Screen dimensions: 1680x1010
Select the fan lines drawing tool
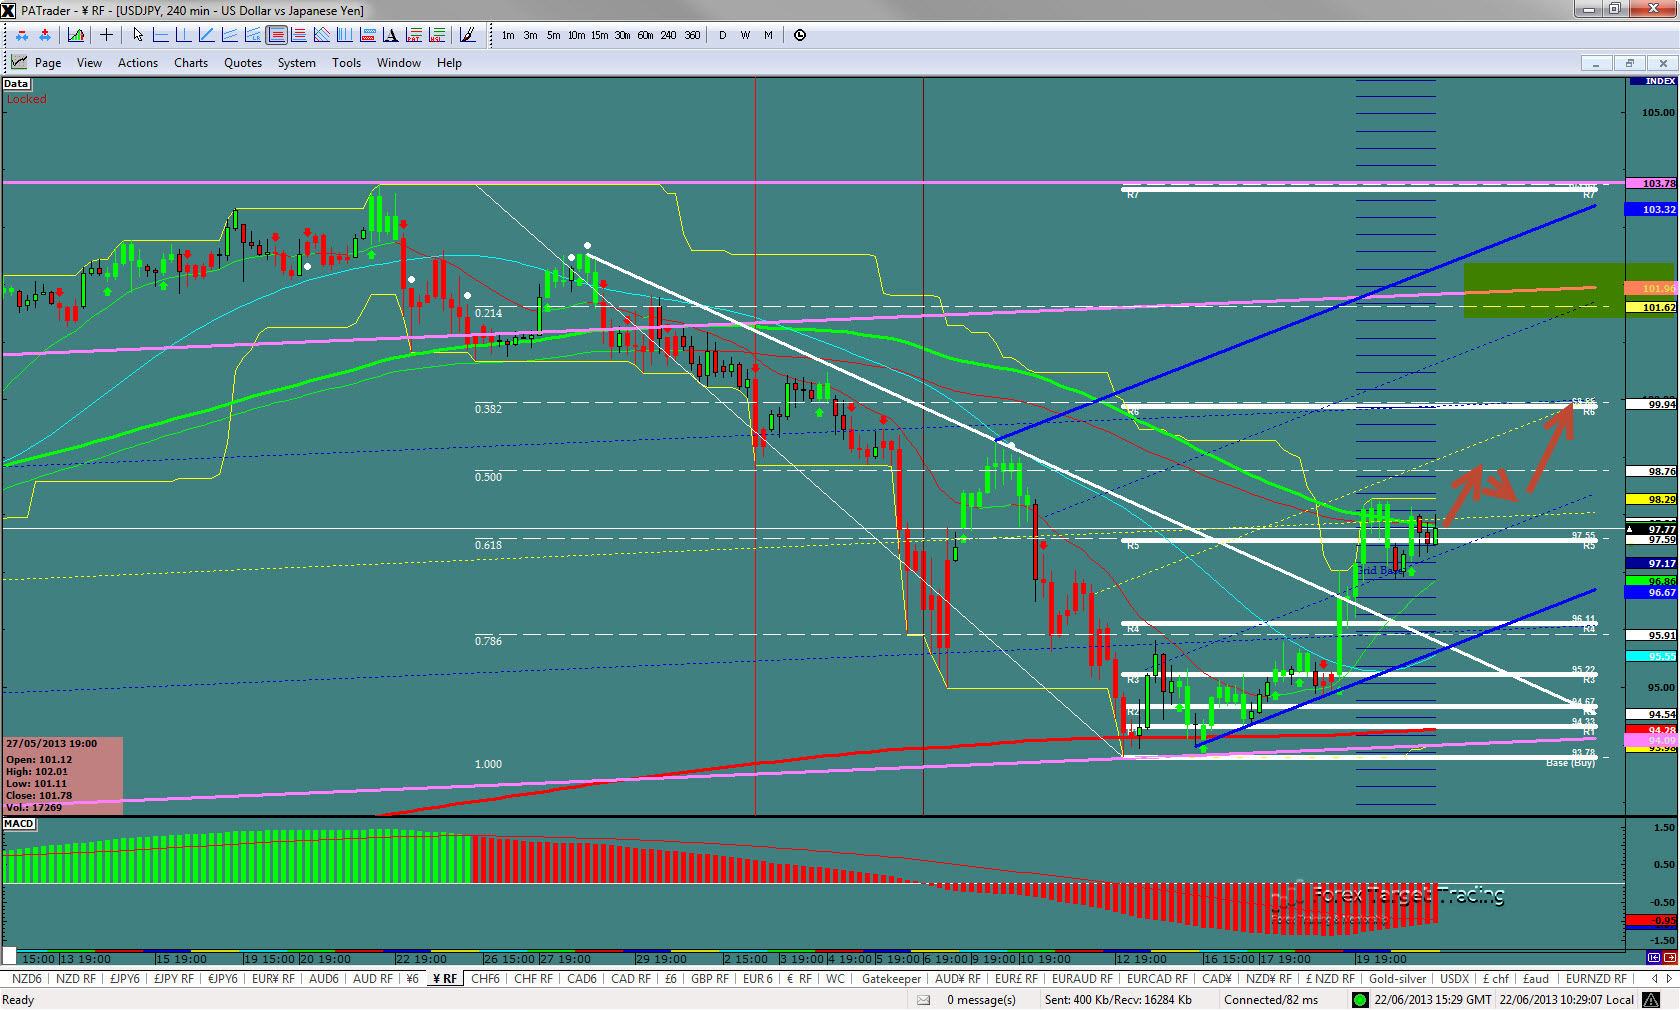pyautogui.click(x=322, y=35)
